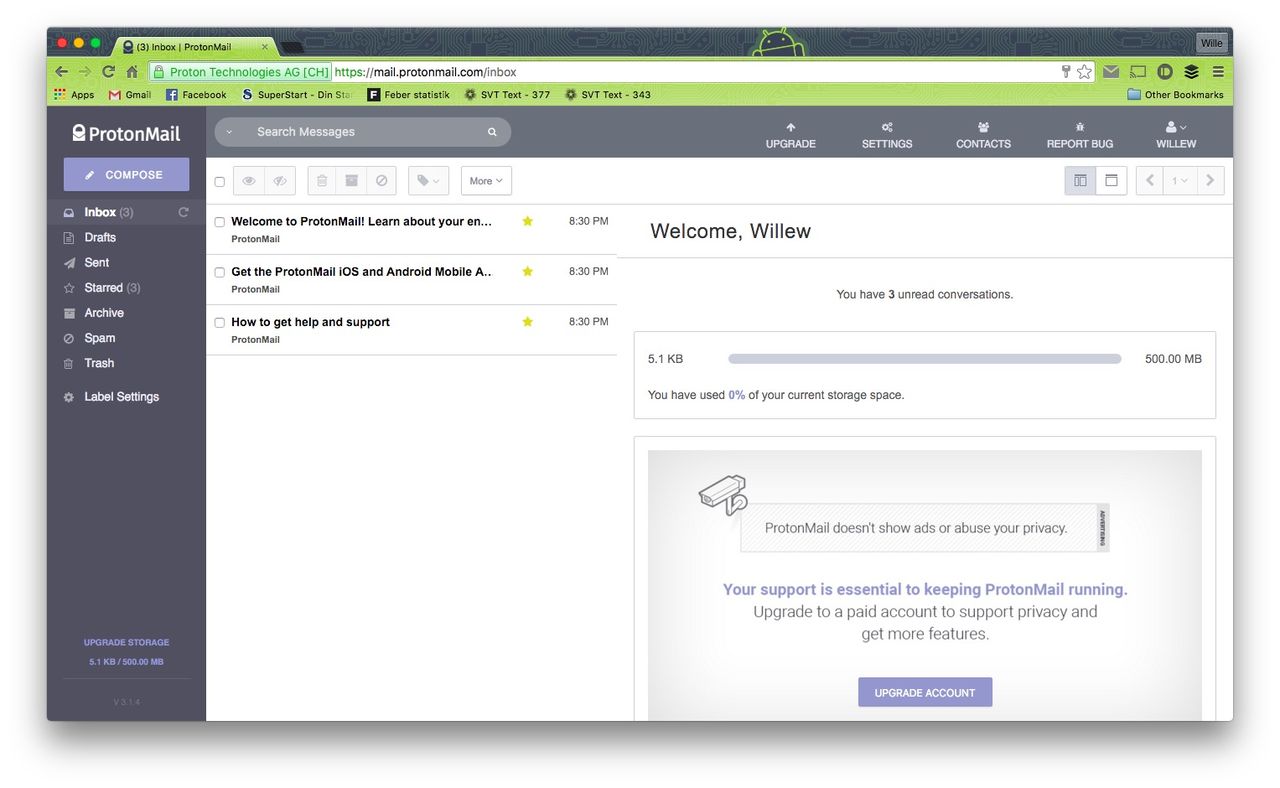Click the Buffer layers extension icon
Viewport: 1280px width, 788px height.
coord(1191,72)
